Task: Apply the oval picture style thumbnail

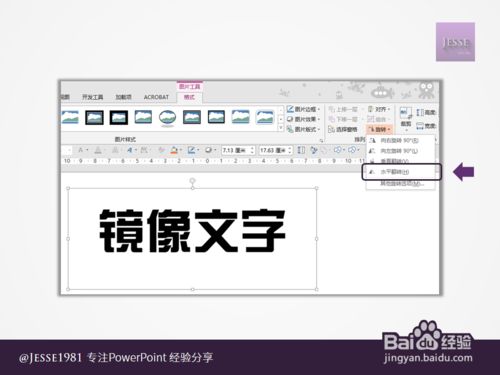Action: click(167, 118)
